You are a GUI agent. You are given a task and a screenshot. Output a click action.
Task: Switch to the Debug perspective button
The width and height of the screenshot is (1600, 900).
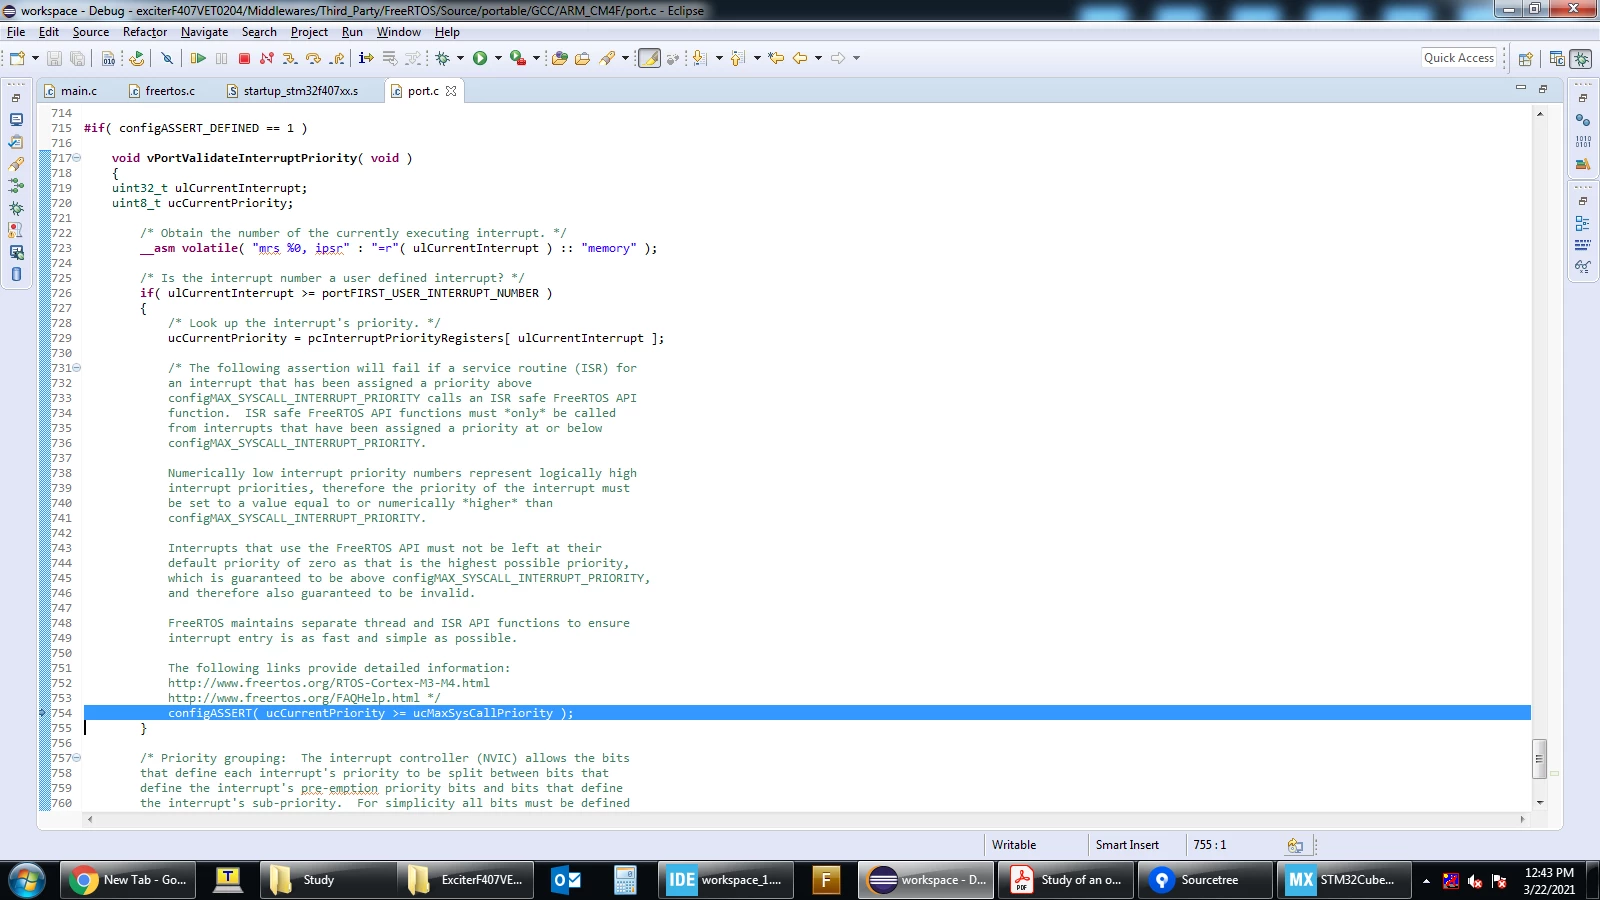[1581, 59]
